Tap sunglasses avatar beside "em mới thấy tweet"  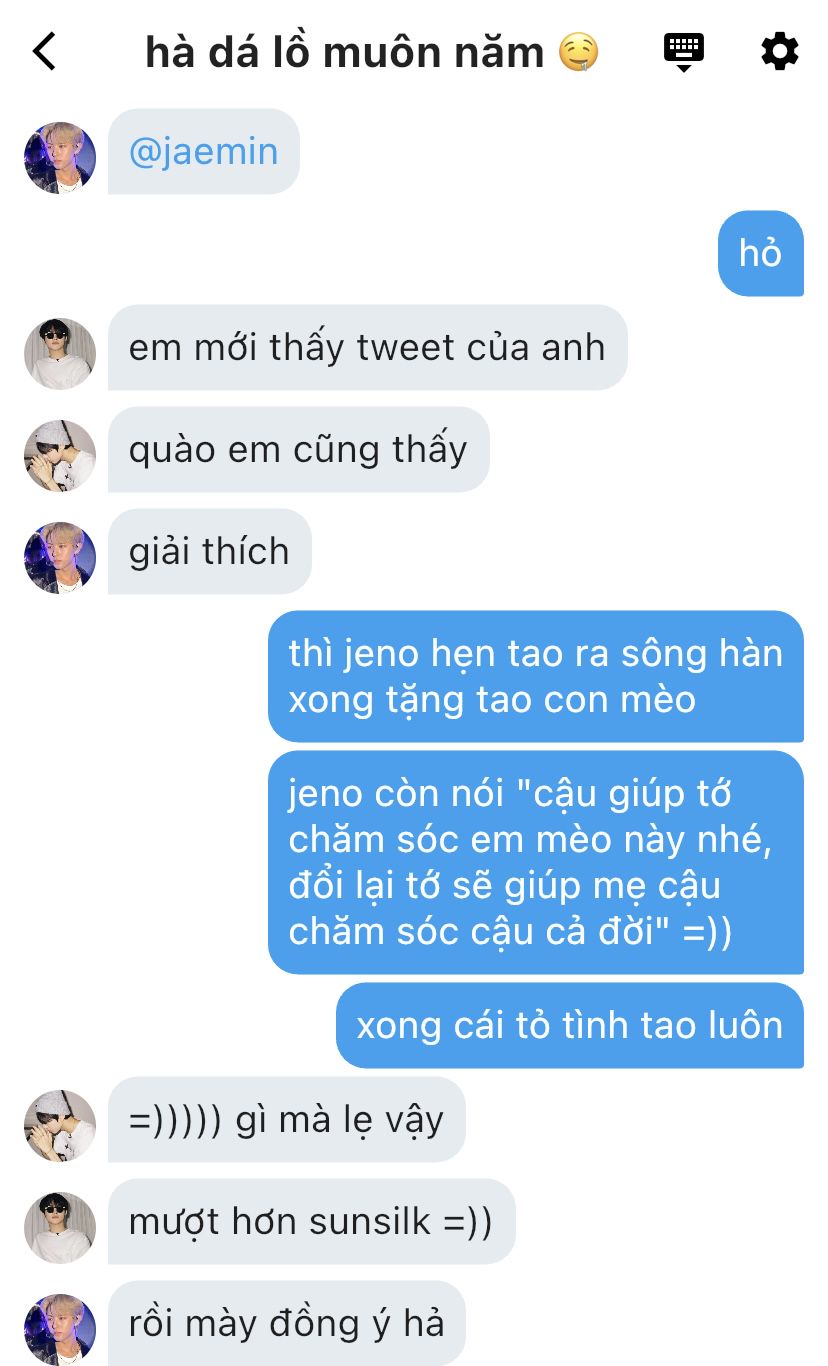pyautogui.click(x=60, y=354)
